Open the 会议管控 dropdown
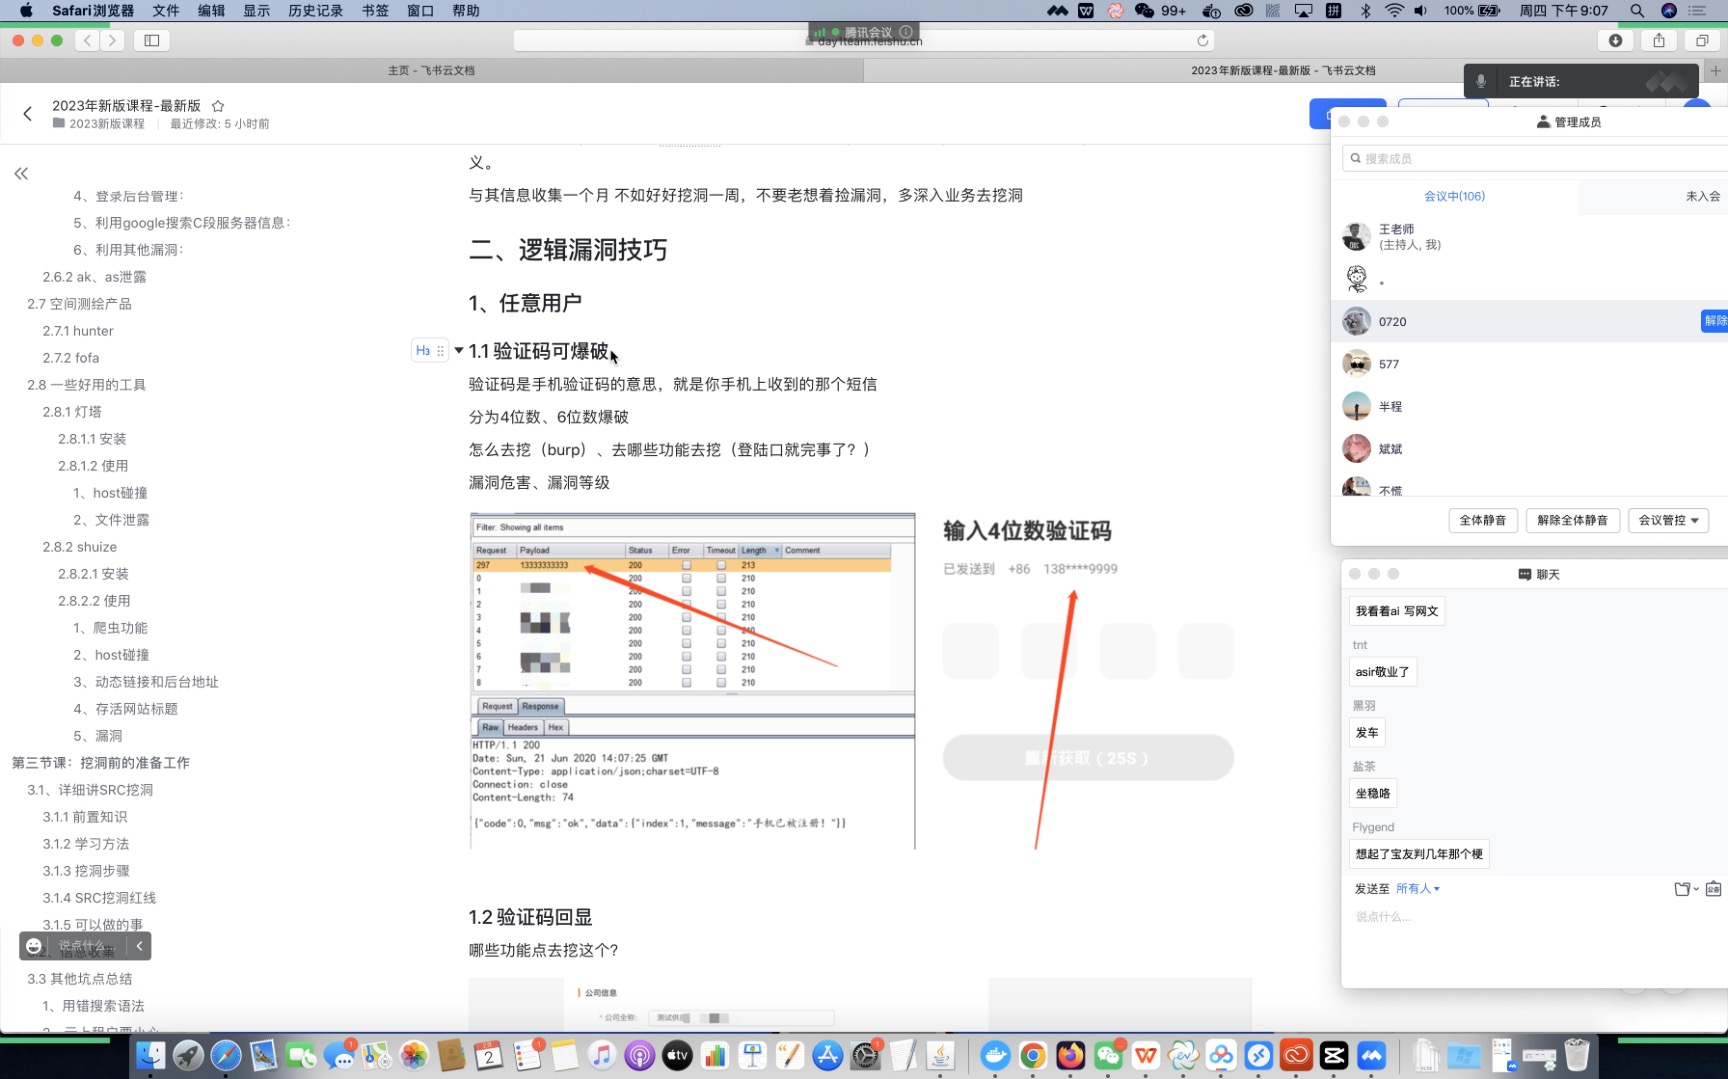The width and height of the screenshot is (1728, 1079). (x=1668, y=520)
